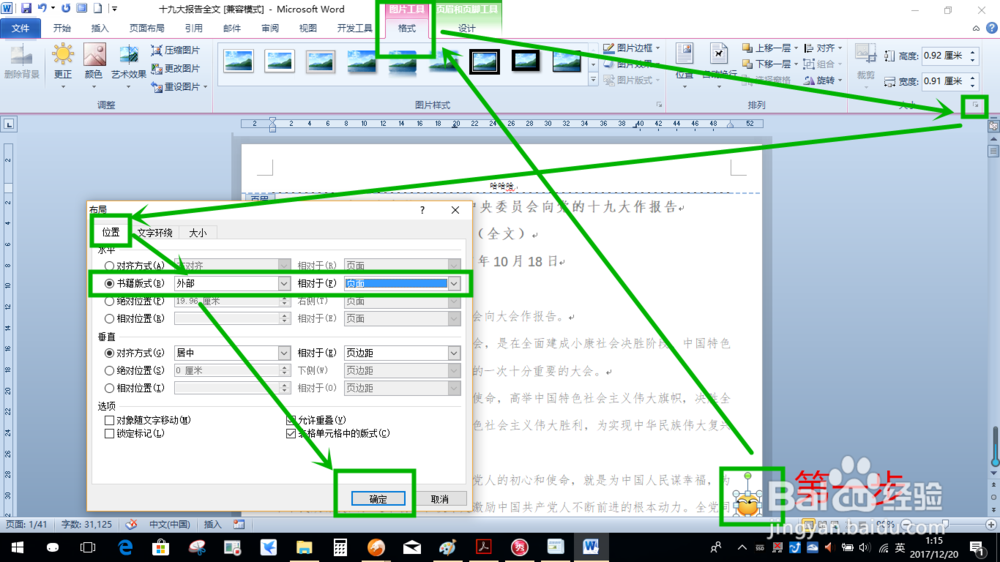1000x562 pixels.
Task: Open File Explorer from the taskbar
Action: click(x=304, y=547)
